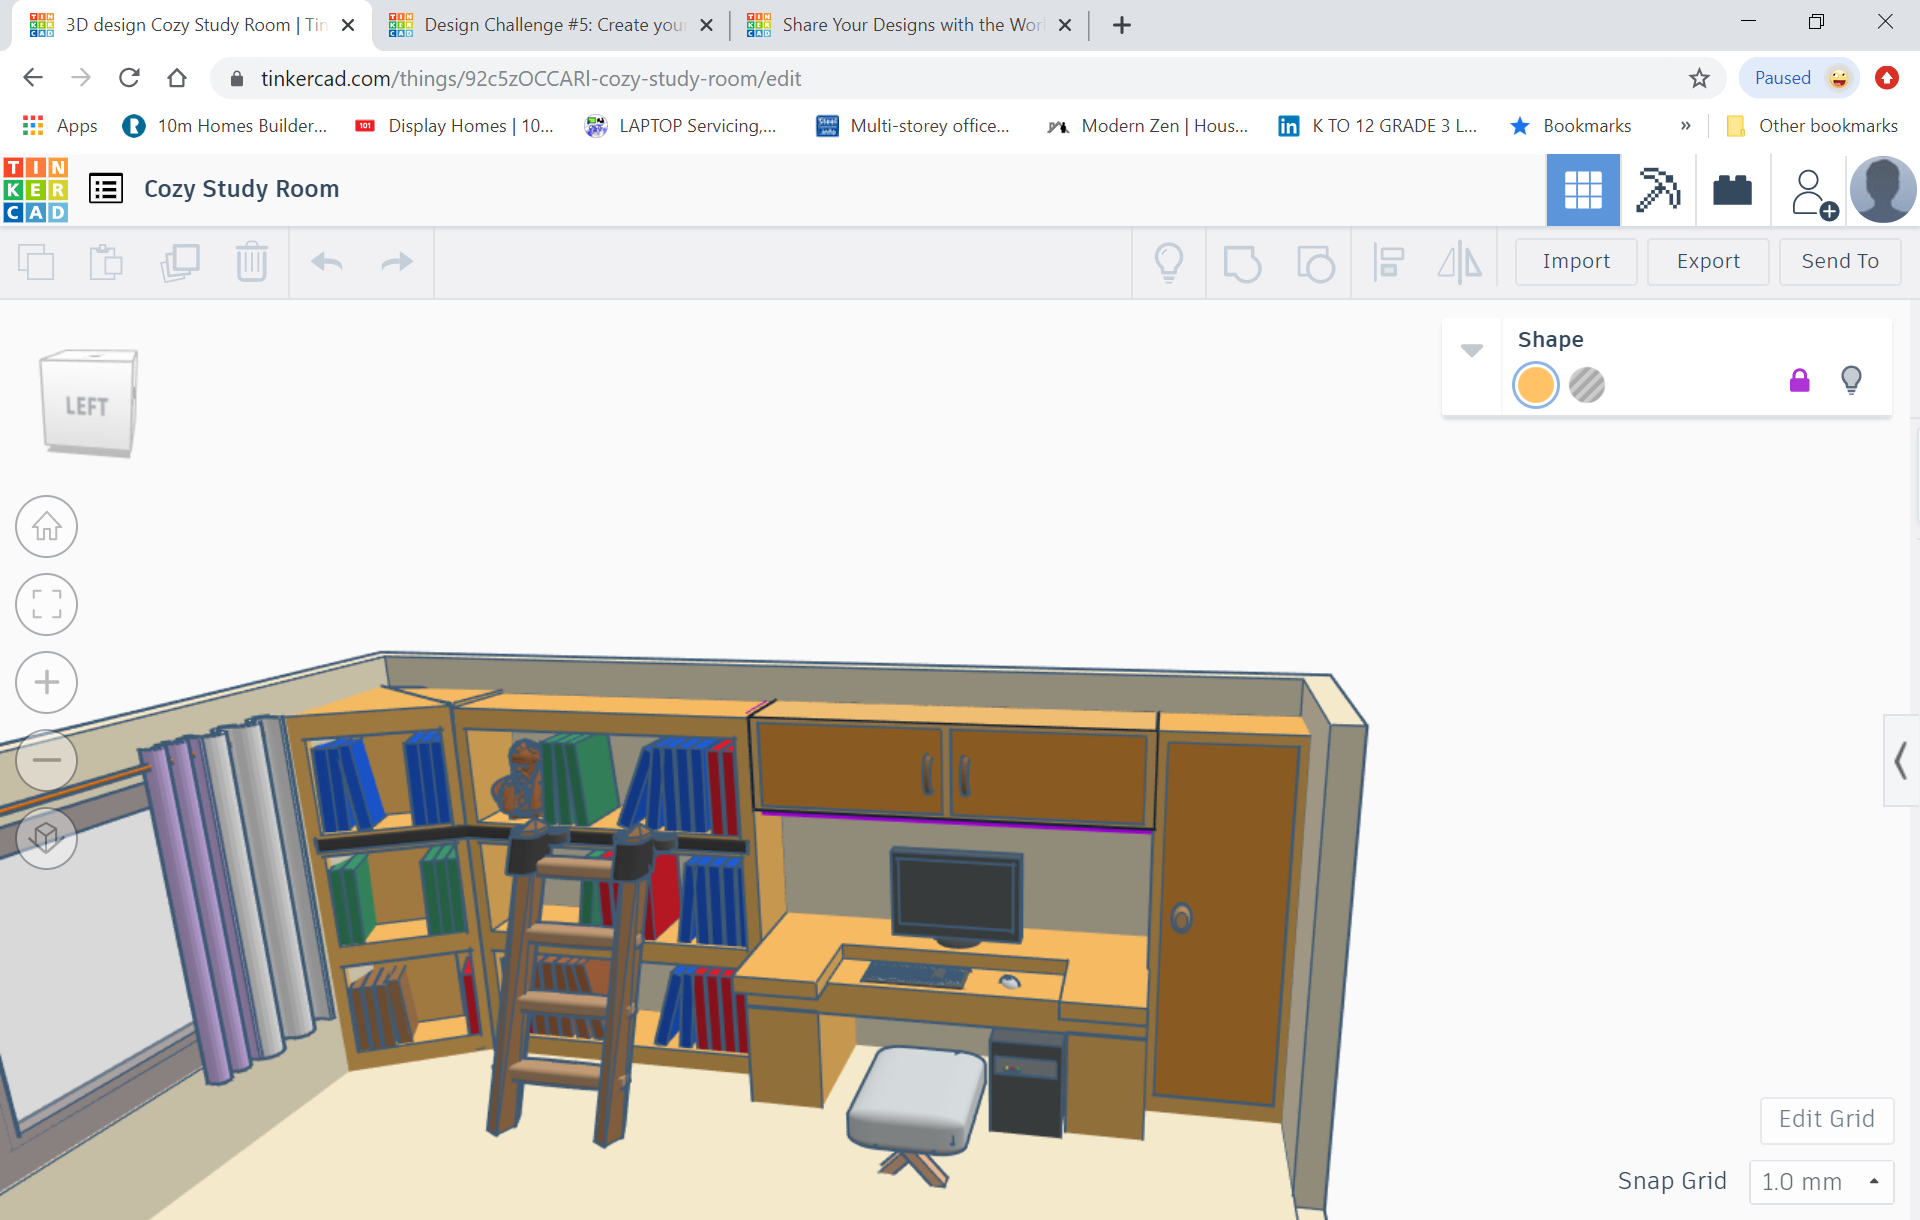Return to Home view
This screenshot has height=1220, width=1920.
(x=46, y=526)
